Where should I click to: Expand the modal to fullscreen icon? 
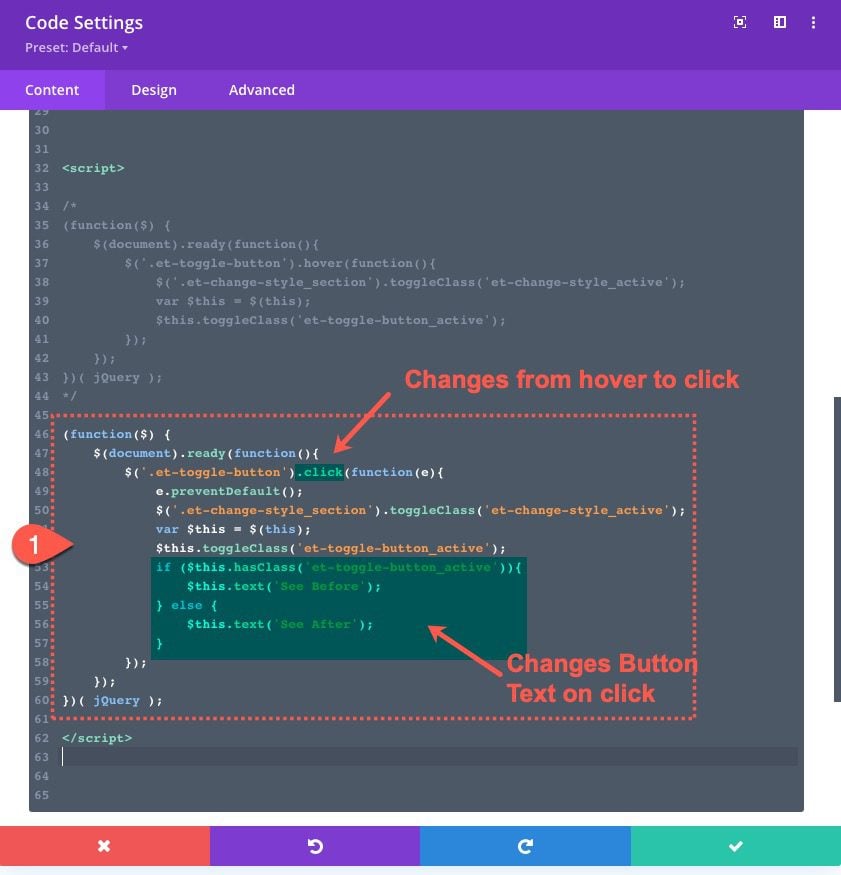click(x=740, y=22)
